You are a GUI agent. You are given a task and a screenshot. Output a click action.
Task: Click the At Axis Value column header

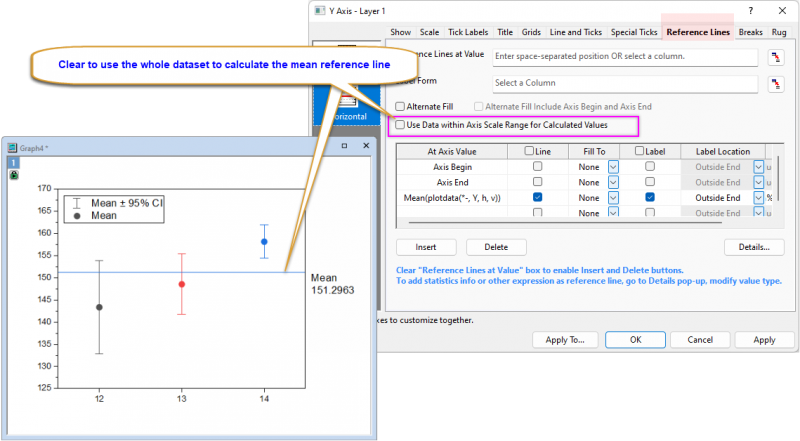(452, 152)
